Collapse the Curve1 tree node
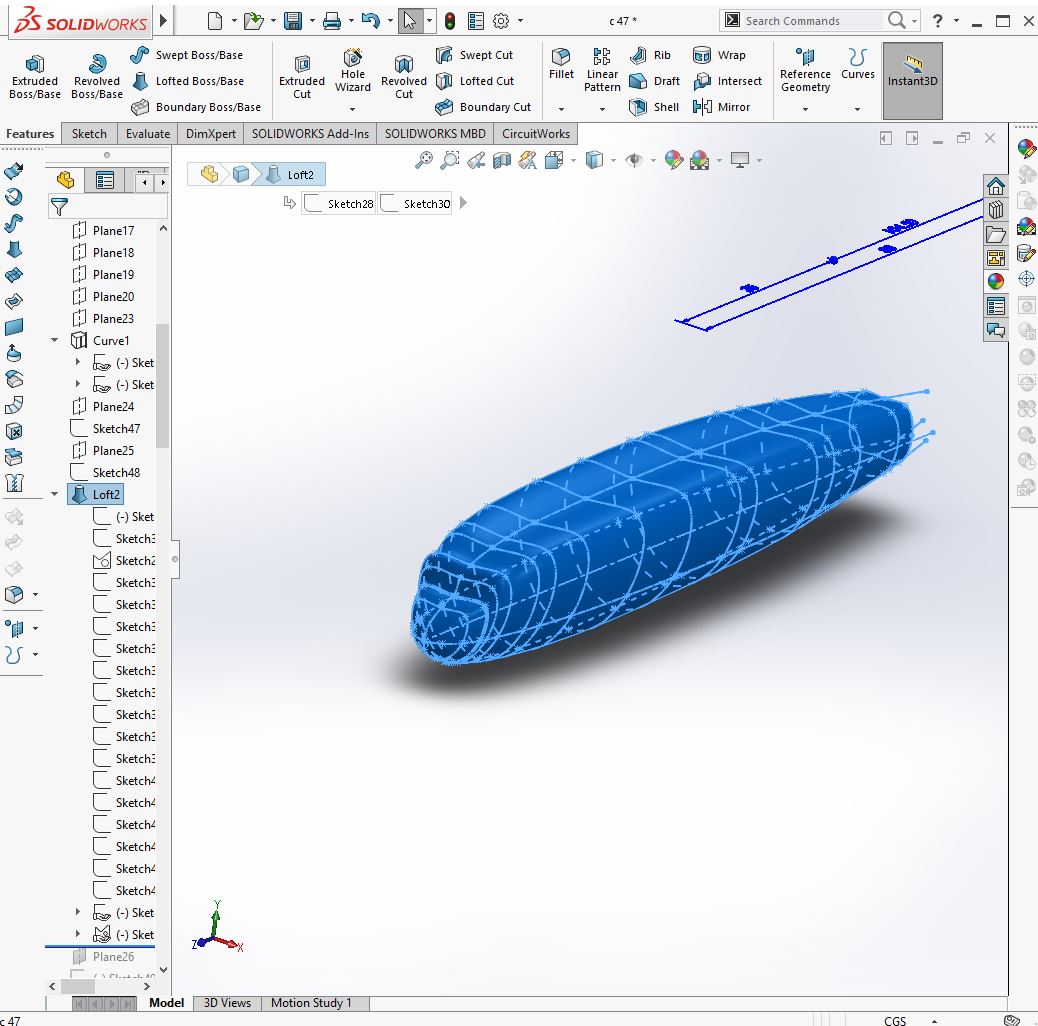Image resolution: width=1038 pixels, height=1026 pixels. pyautogui.click(x=54, y=340)
